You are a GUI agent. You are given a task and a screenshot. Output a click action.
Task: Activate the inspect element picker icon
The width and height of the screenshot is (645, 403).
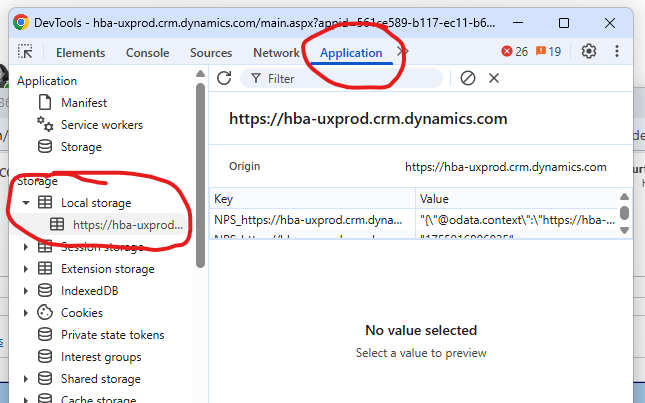click(x=25, y=52)
